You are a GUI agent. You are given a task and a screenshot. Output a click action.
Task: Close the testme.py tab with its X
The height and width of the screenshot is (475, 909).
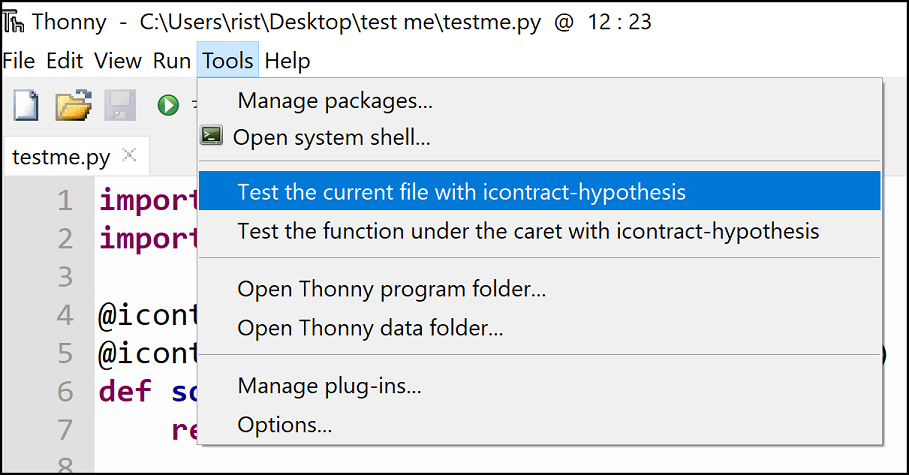click(129, 155)
